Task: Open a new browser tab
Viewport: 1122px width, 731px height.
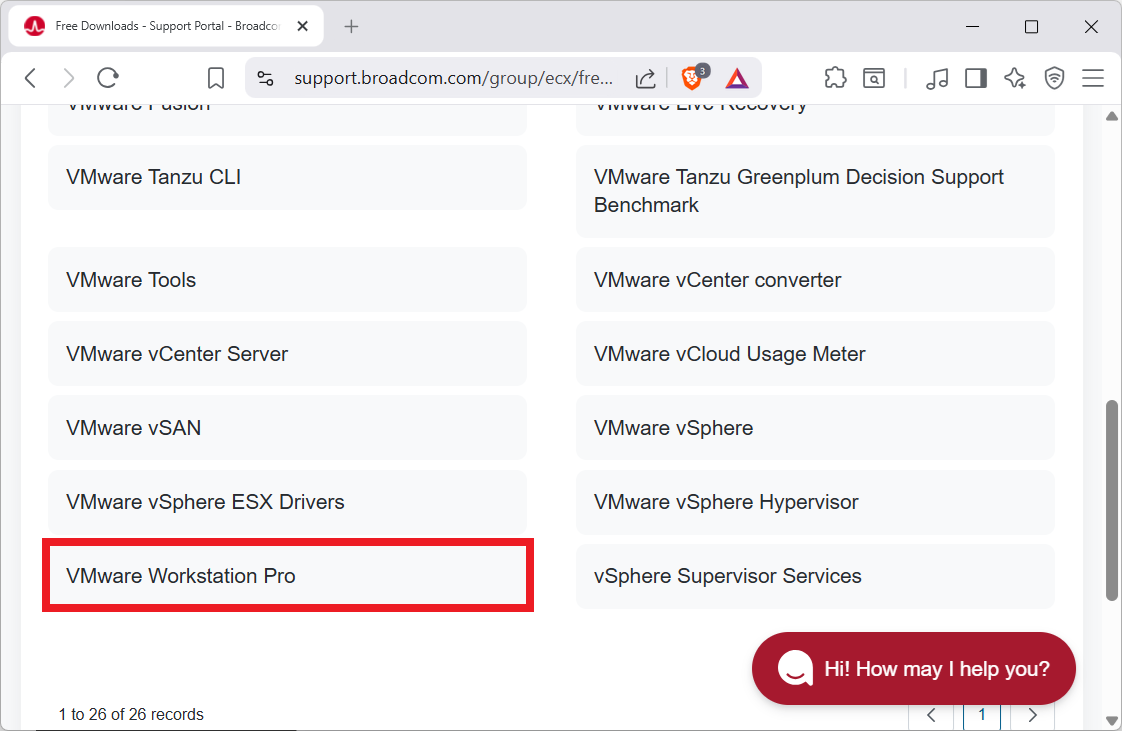Action: click(x=351, y=26)
